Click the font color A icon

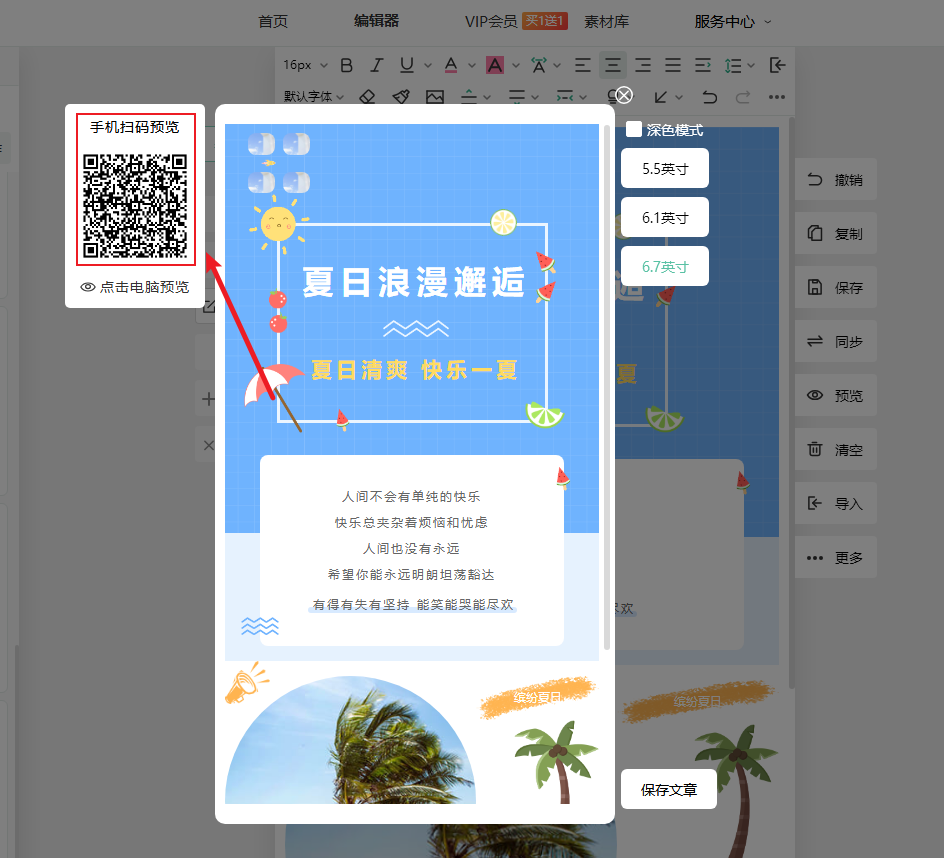coord(451,65)
